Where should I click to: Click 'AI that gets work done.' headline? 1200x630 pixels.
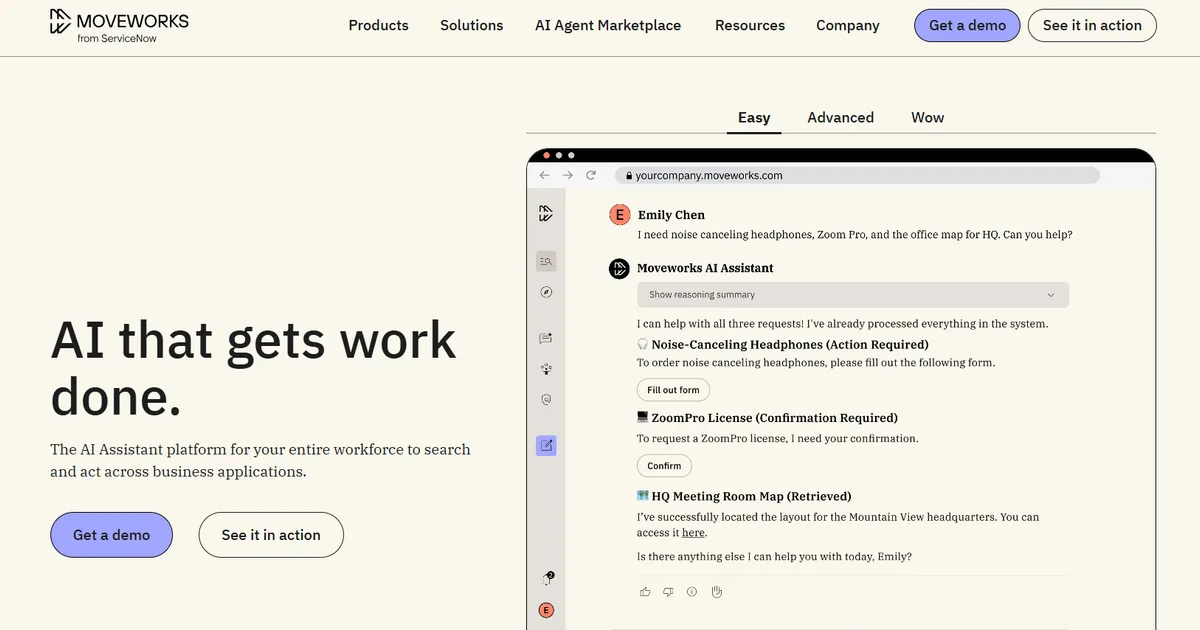[253, 368]
